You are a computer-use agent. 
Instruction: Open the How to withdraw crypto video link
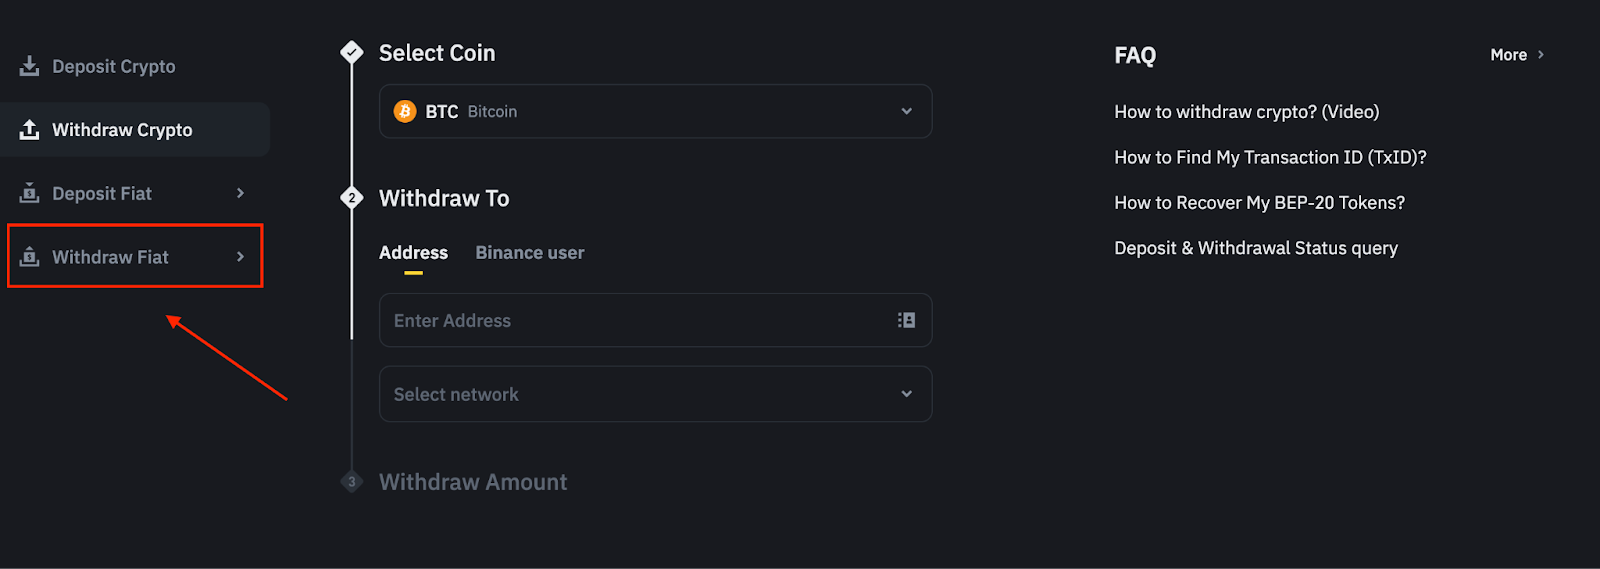(1246, 112)
